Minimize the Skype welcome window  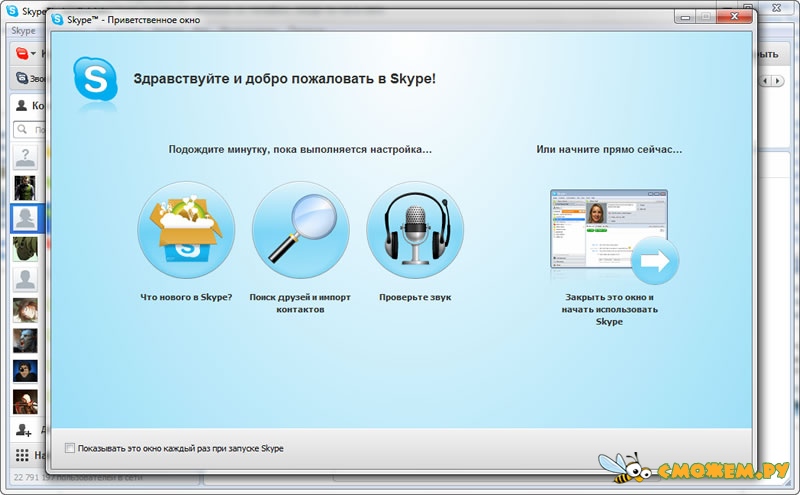click(685, 17)
